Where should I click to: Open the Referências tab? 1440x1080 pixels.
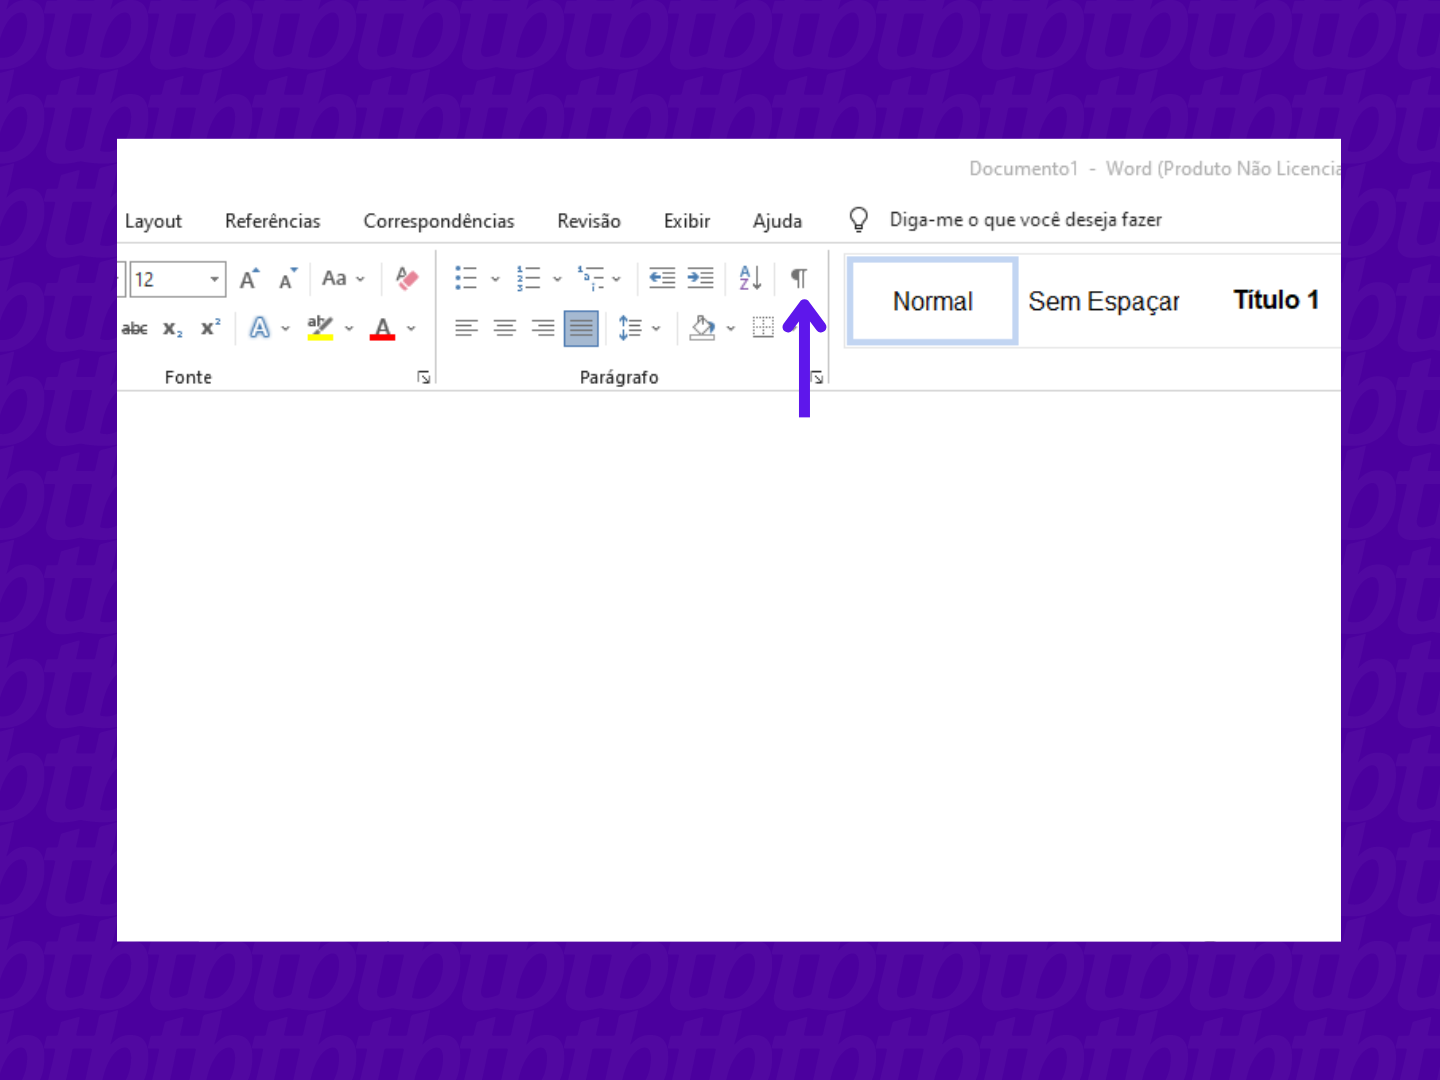[272, 221]
